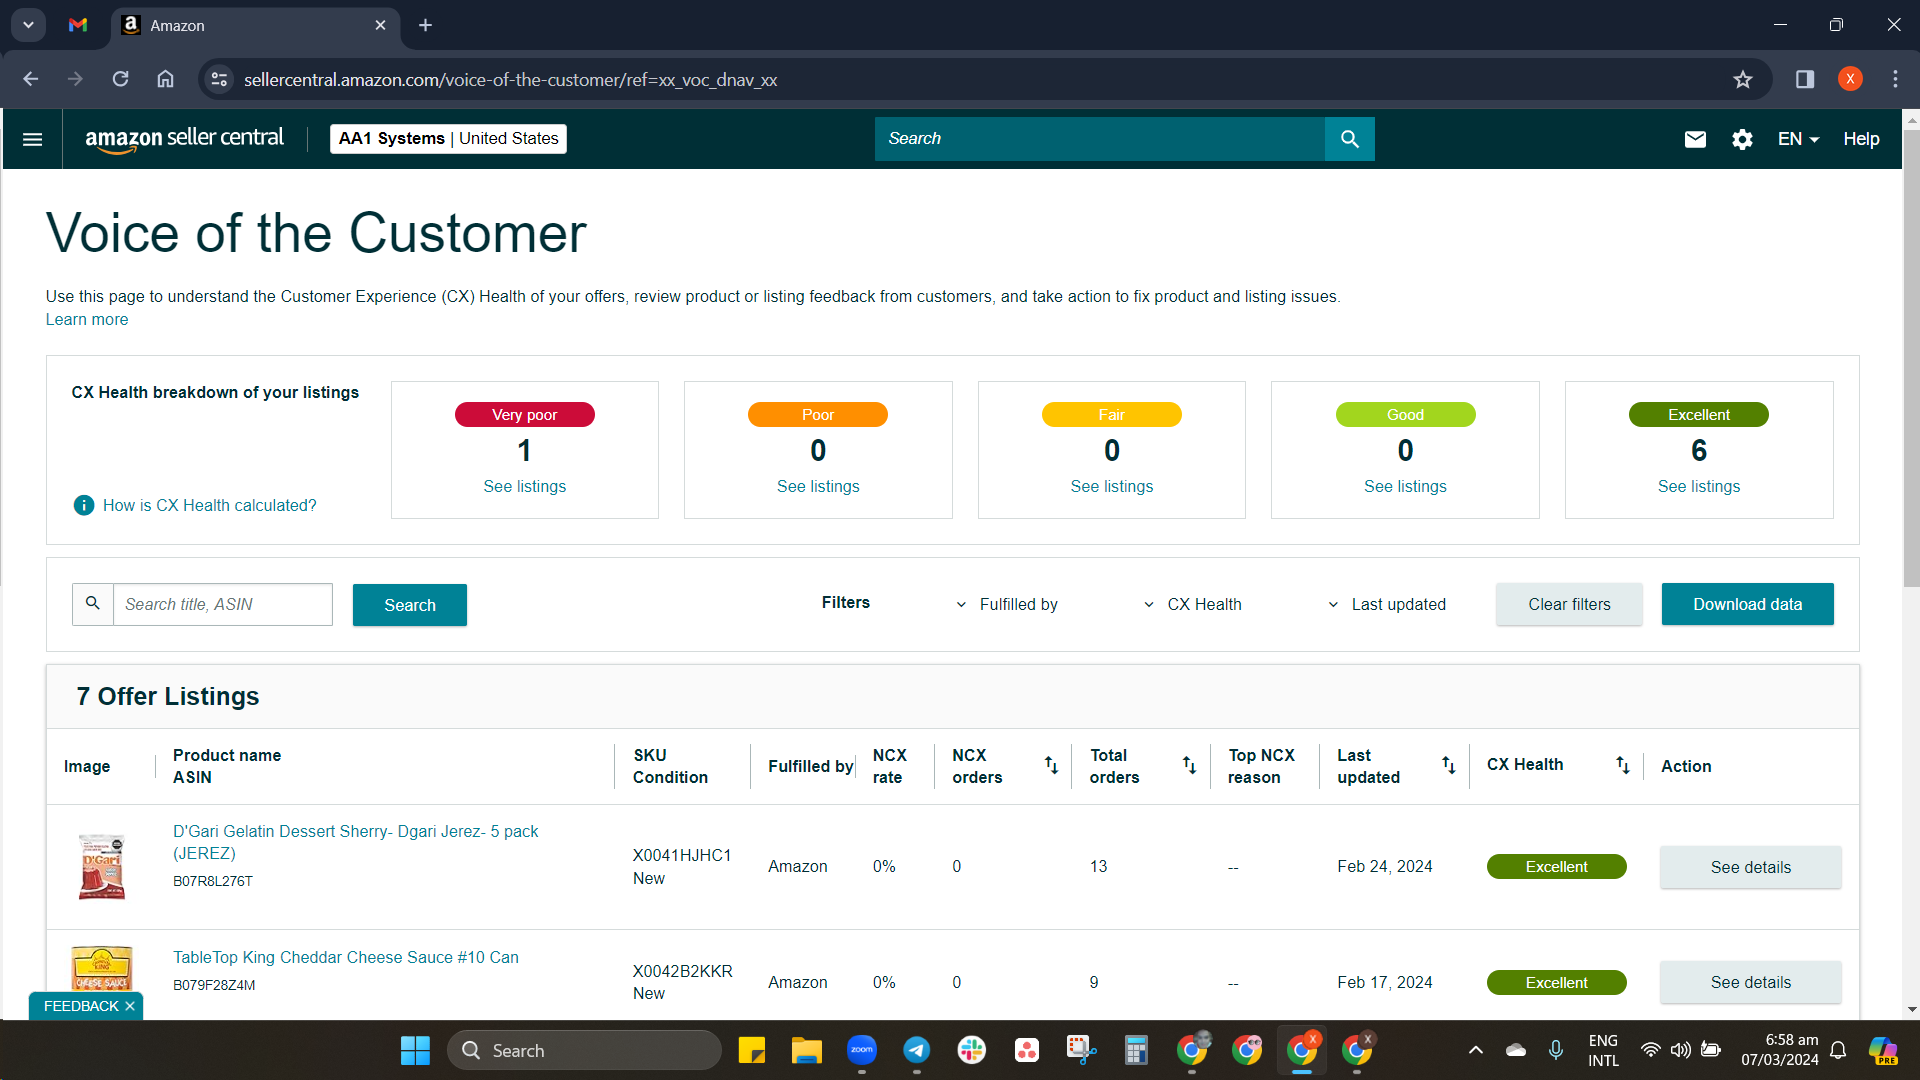The width and height of the screenshot is (1920, 1080).
Task: Reload the page
Action: click(x=120, y=79)
